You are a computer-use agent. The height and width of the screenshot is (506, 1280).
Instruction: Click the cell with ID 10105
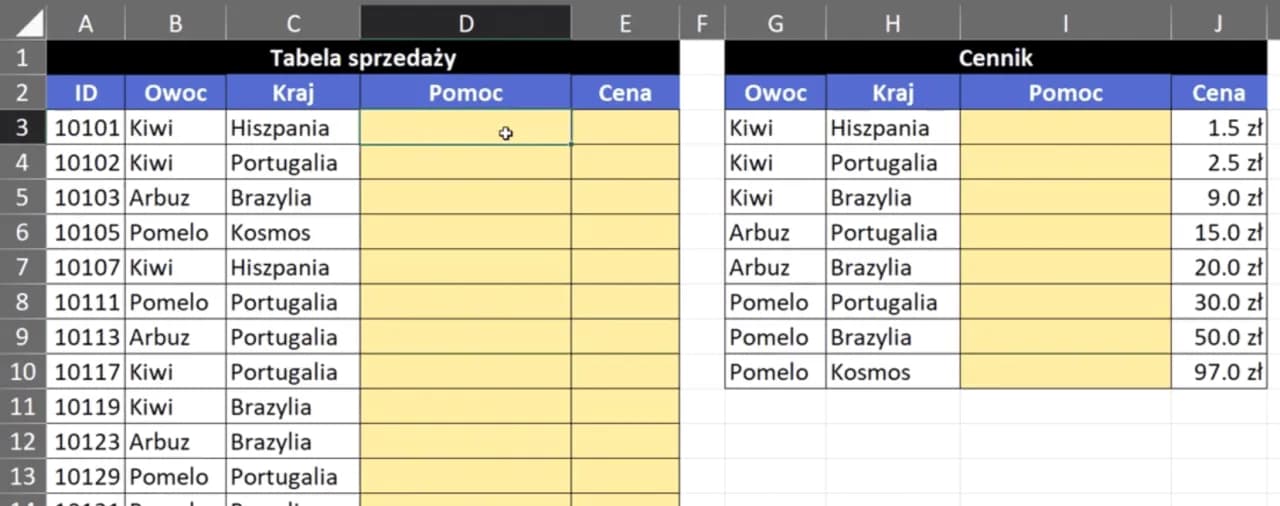pos(86,233)
